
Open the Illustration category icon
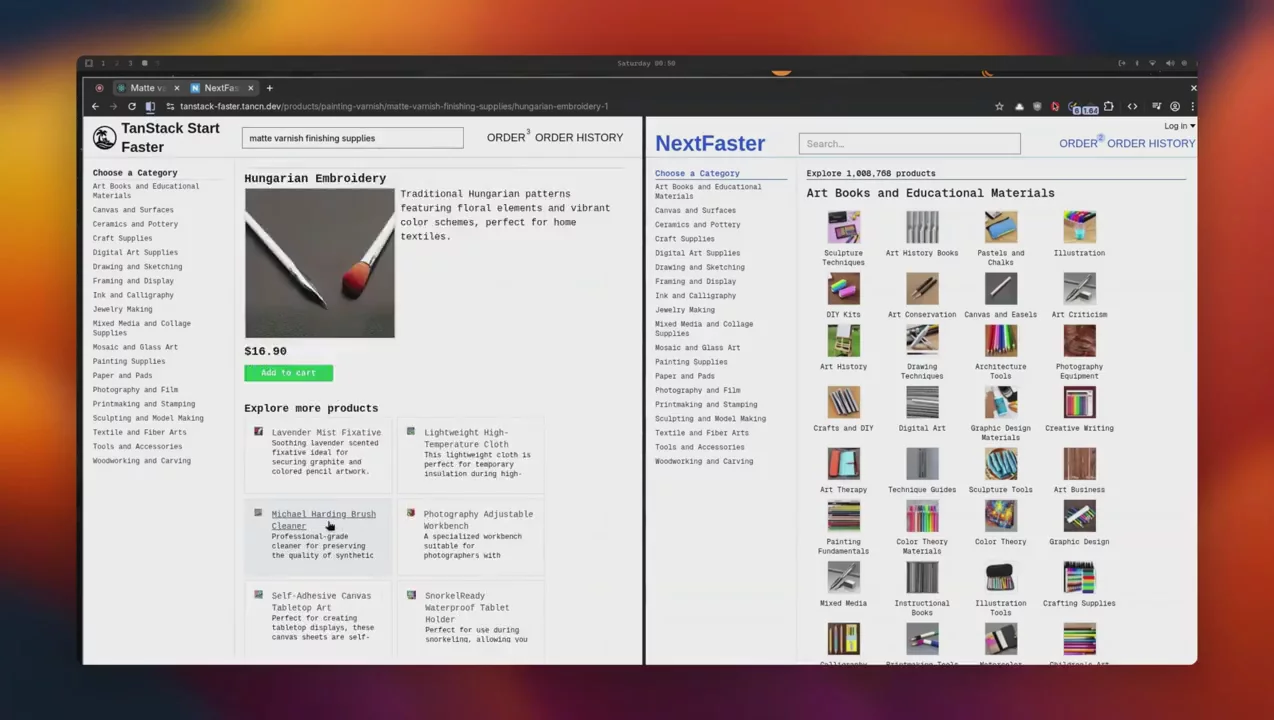point(1079,227)
